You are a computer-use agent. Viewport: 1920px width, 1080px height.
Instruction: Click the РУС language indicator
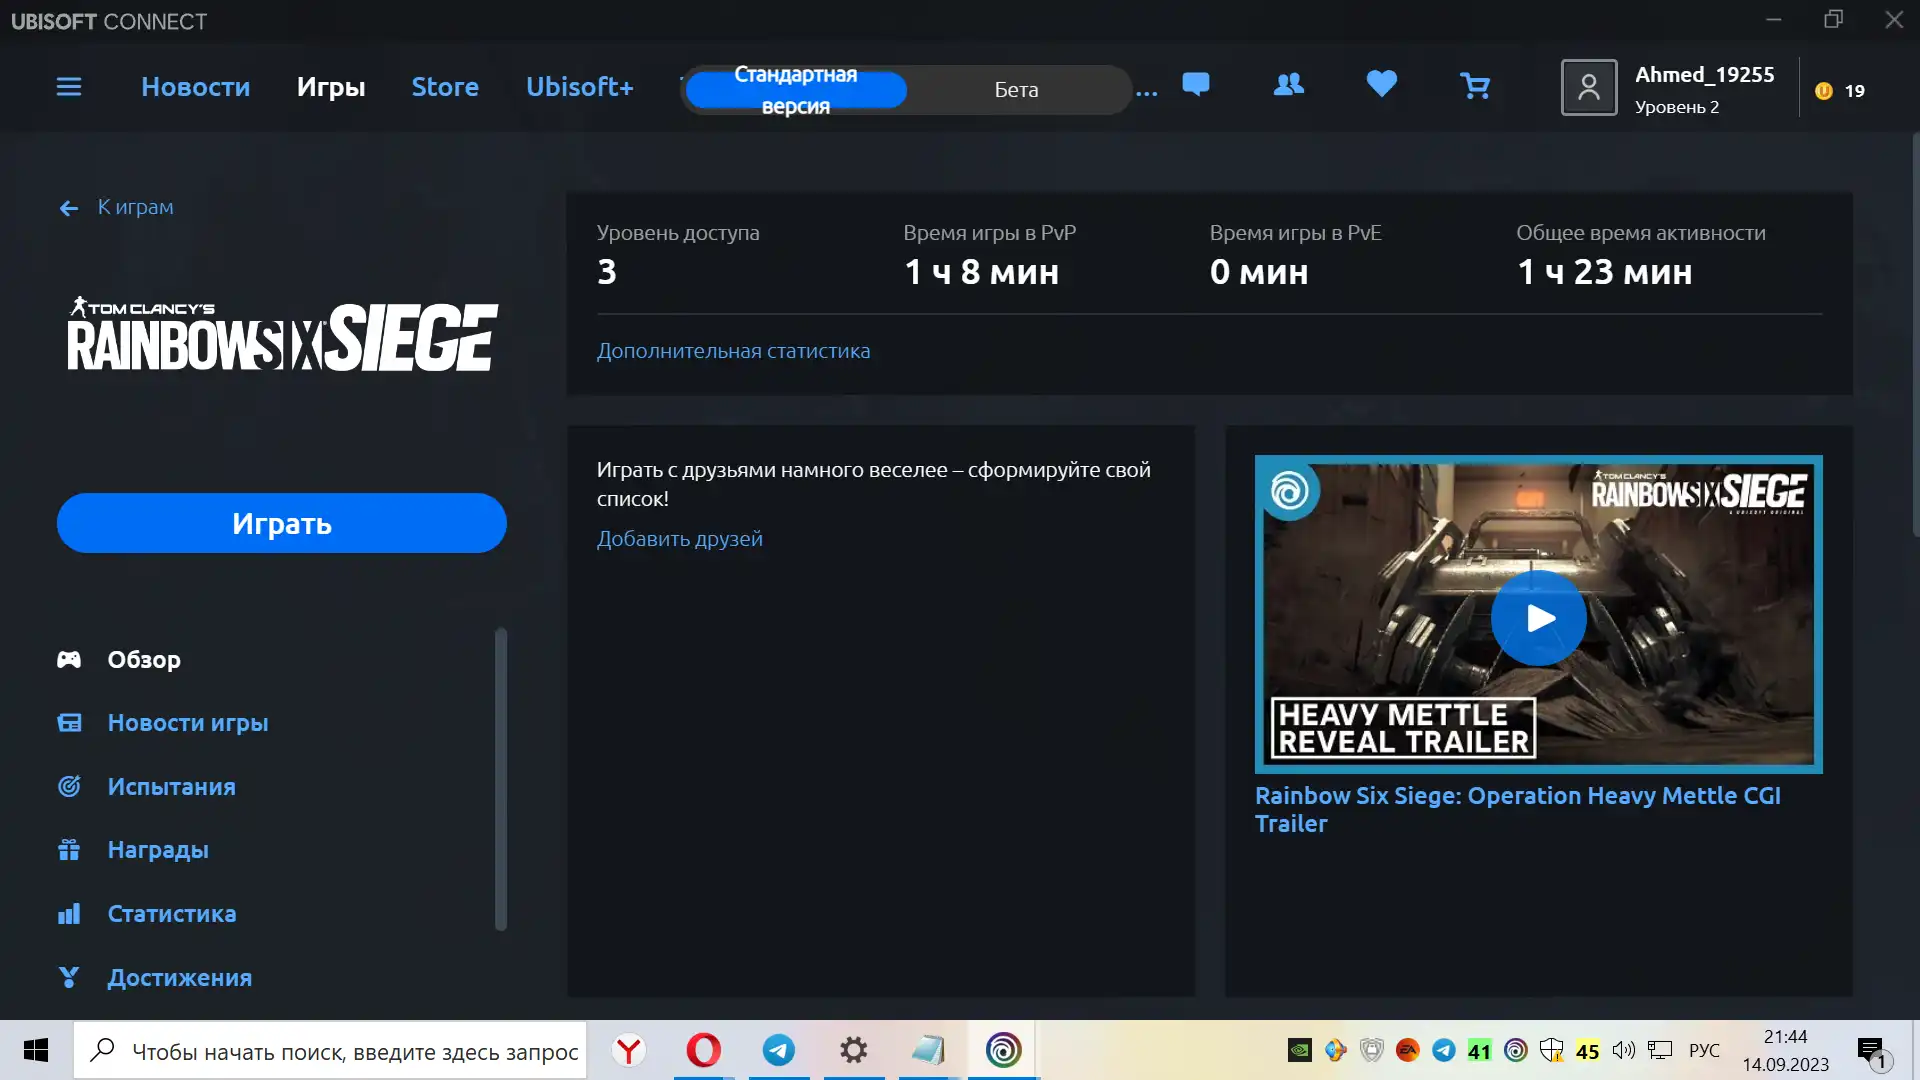pyautogui.click(x=1704, y=1050)
